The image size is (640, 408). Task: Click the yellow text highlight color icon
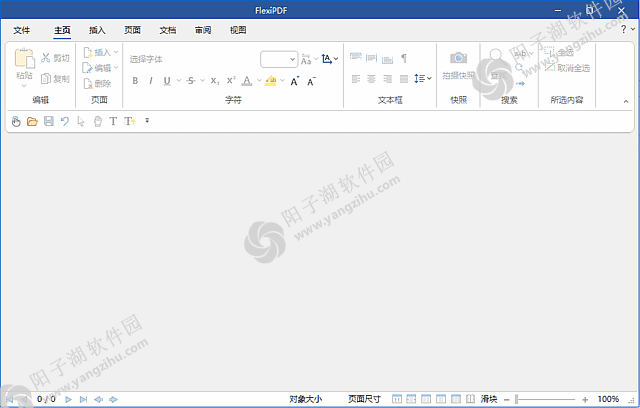point(271,81)
